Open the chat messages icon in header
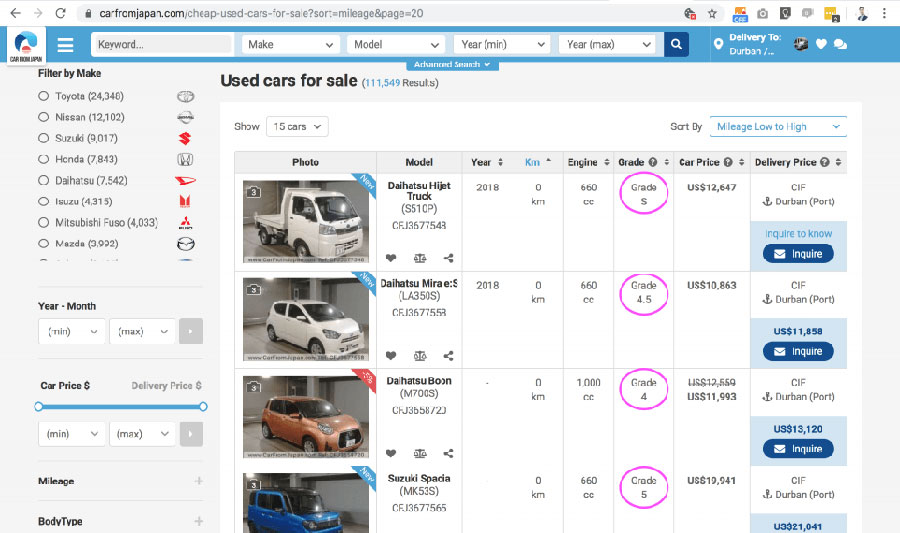 (x=840, y=44)
